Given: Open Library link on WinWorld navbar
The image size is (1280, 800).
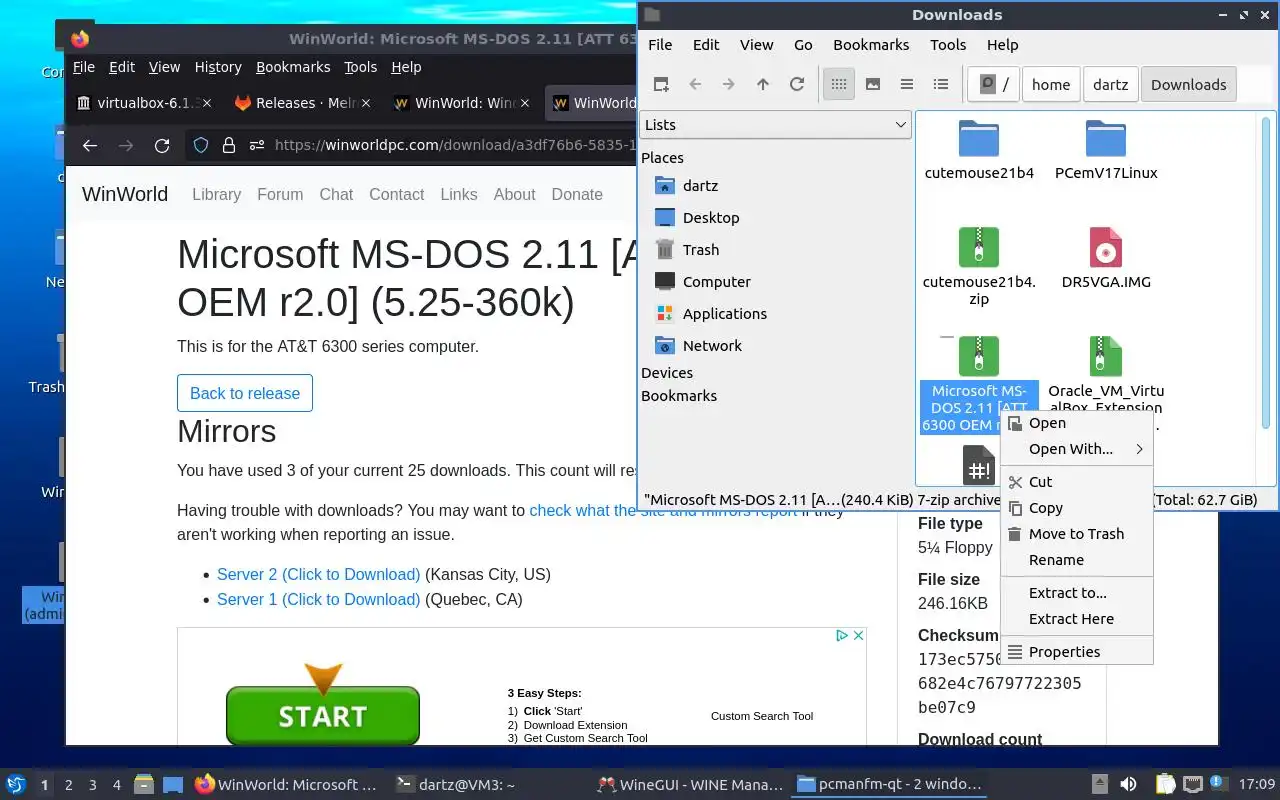Looking at the screenshot, I should click(x=217, y=194).
